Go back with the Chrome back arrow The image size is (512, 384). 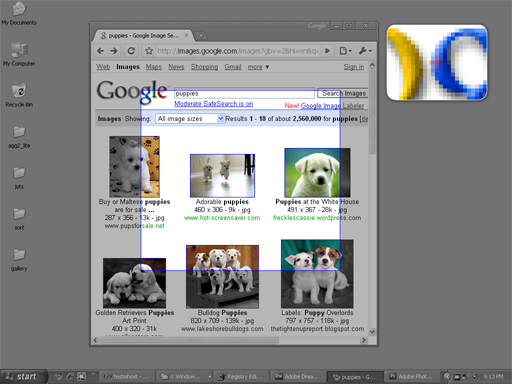click(100, 51)
